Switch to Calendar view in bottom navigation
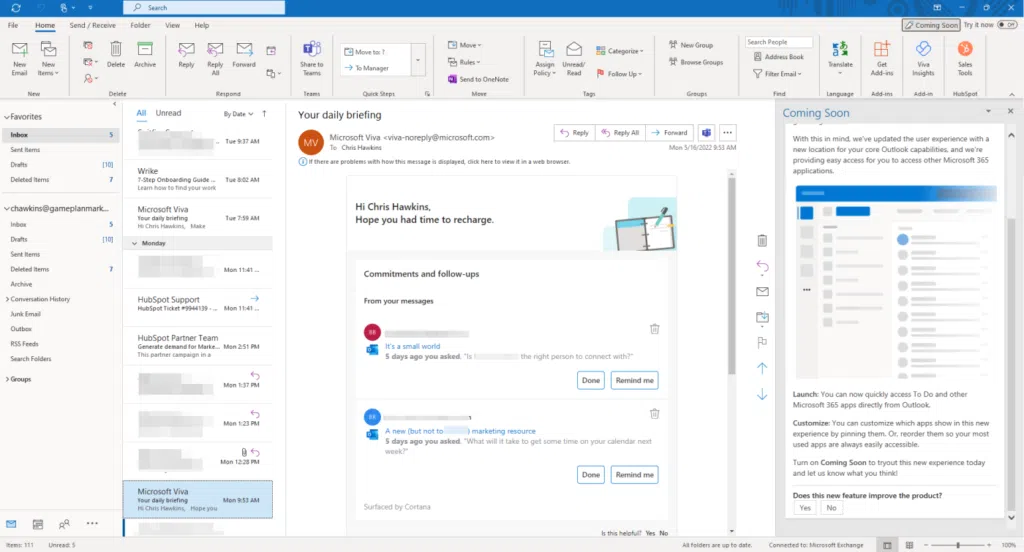The width and height of the screenshot is (1024, 552). 38,524
